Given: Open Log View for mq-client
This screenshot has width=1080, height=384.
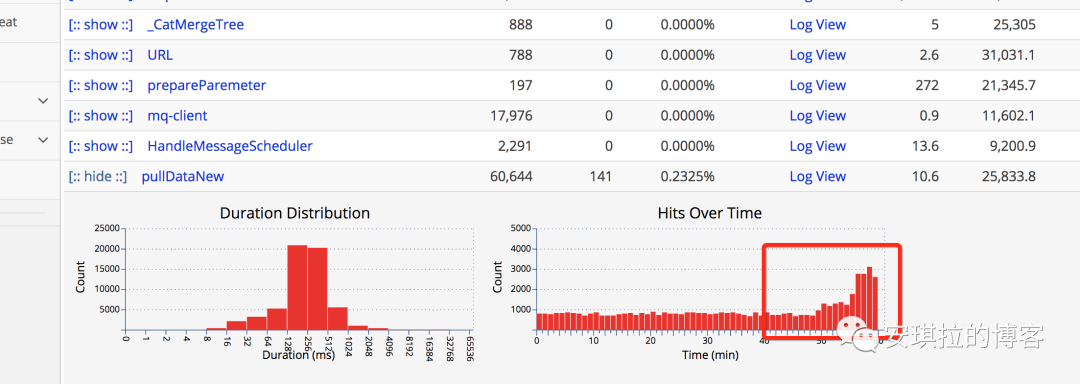Looking at the screenshot, I should pos(818,116).
